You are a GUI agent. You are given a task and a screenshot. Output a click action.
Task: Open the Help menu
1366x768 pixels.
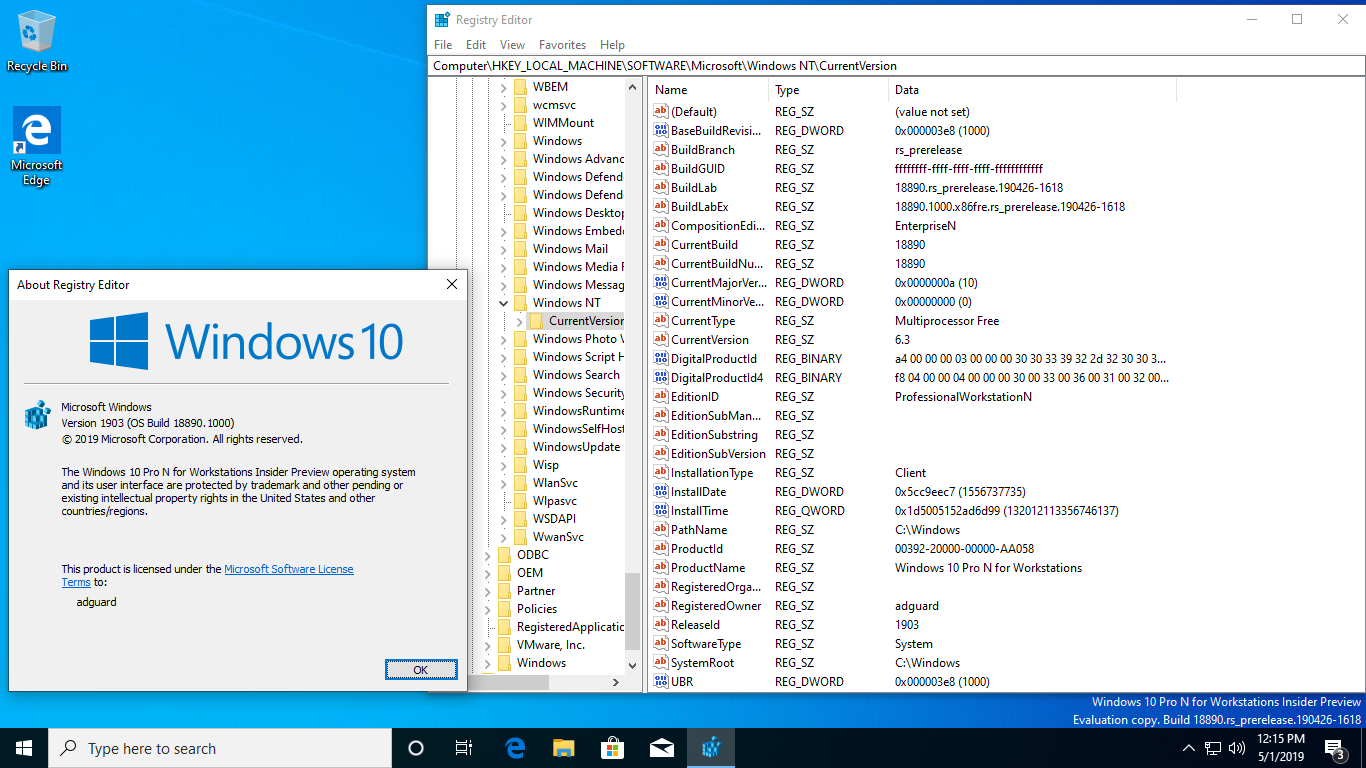coord(612,45)
